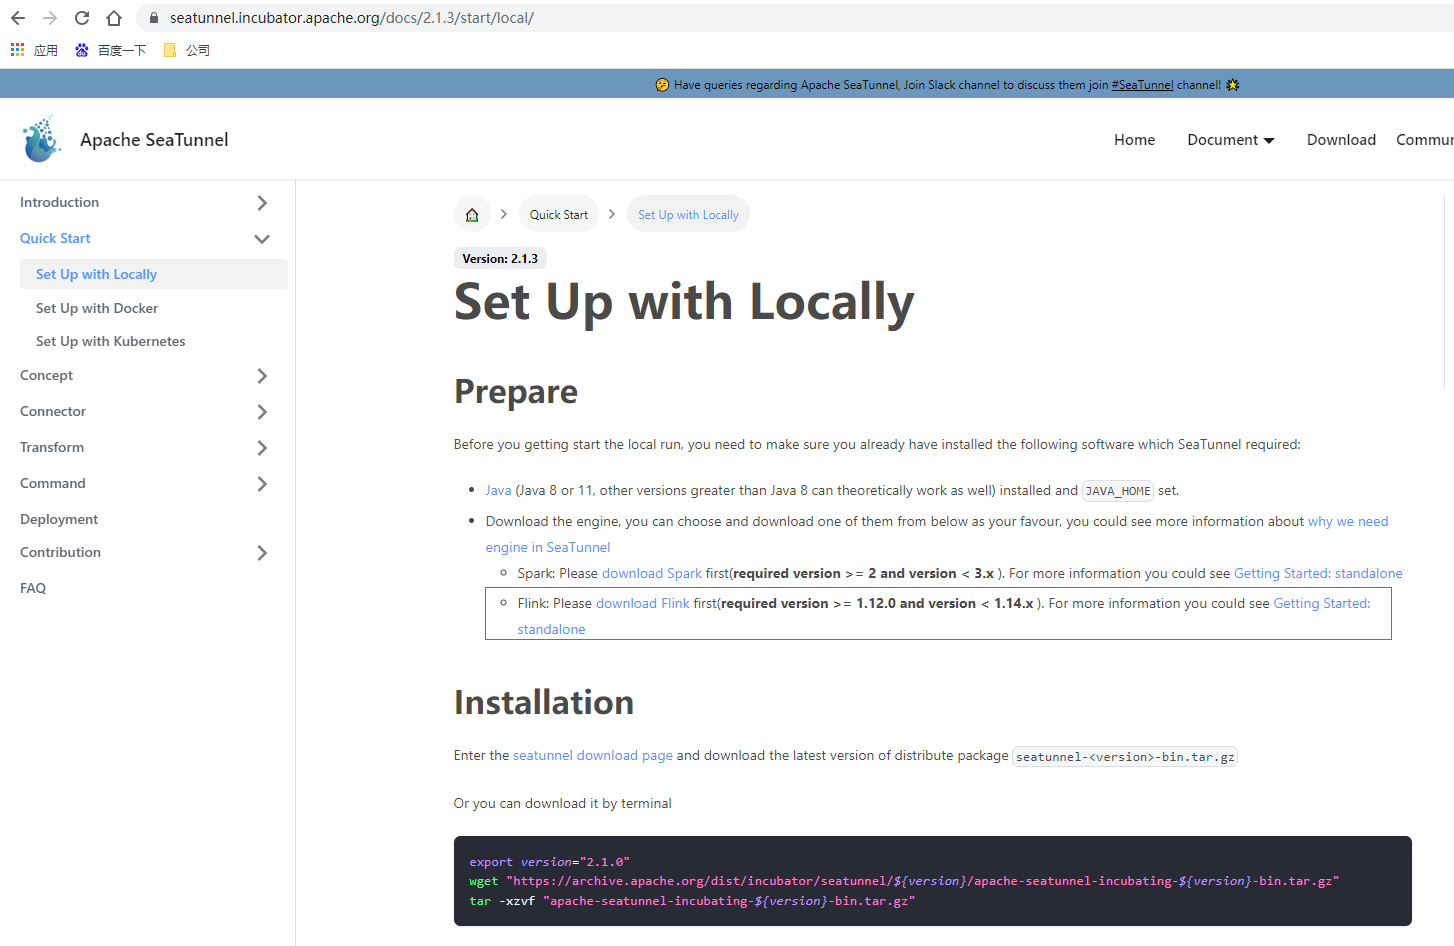Click the Version: 2.1.3 badge
1454x946 pixels.
click(500, 258)
